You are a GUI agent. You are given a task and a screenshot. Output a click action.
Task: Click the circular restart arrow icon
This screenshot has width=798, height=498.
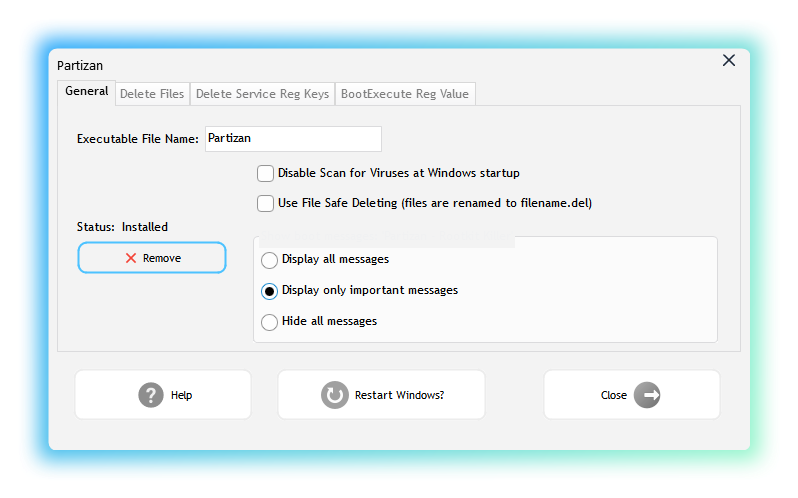(334, 395)
